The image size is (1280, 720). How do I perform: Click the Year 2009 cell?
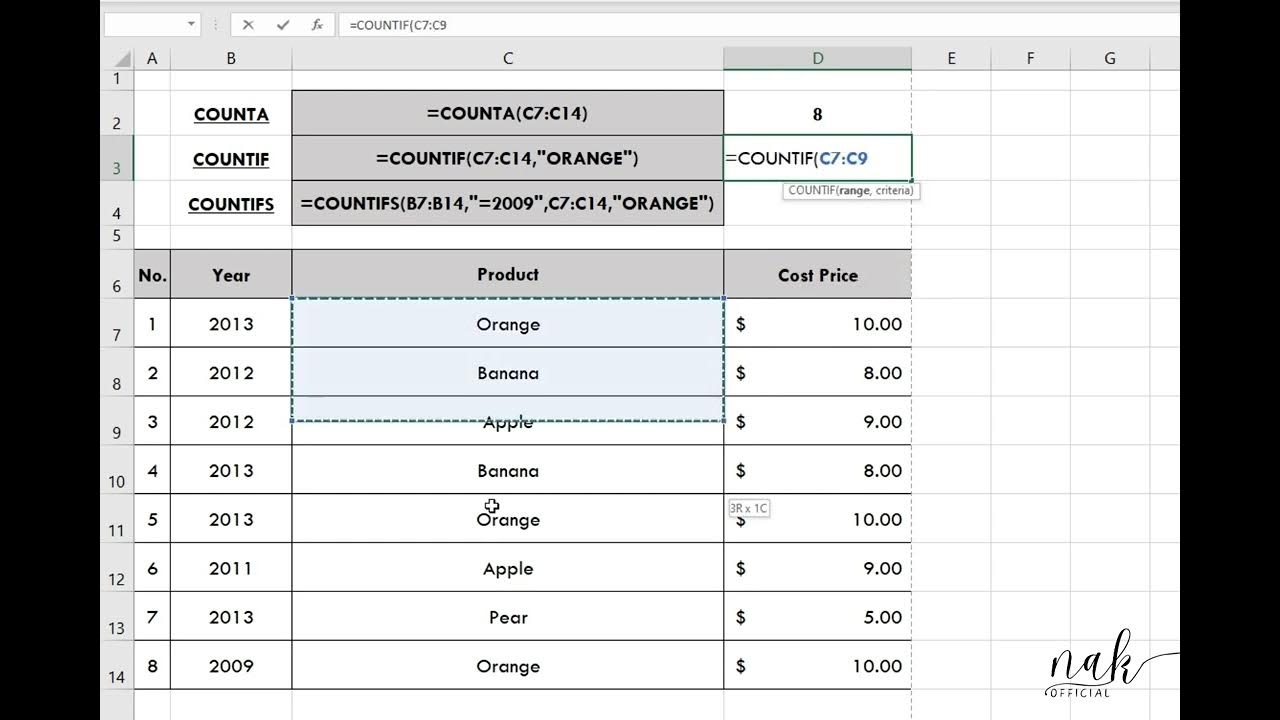pos(231,666)
